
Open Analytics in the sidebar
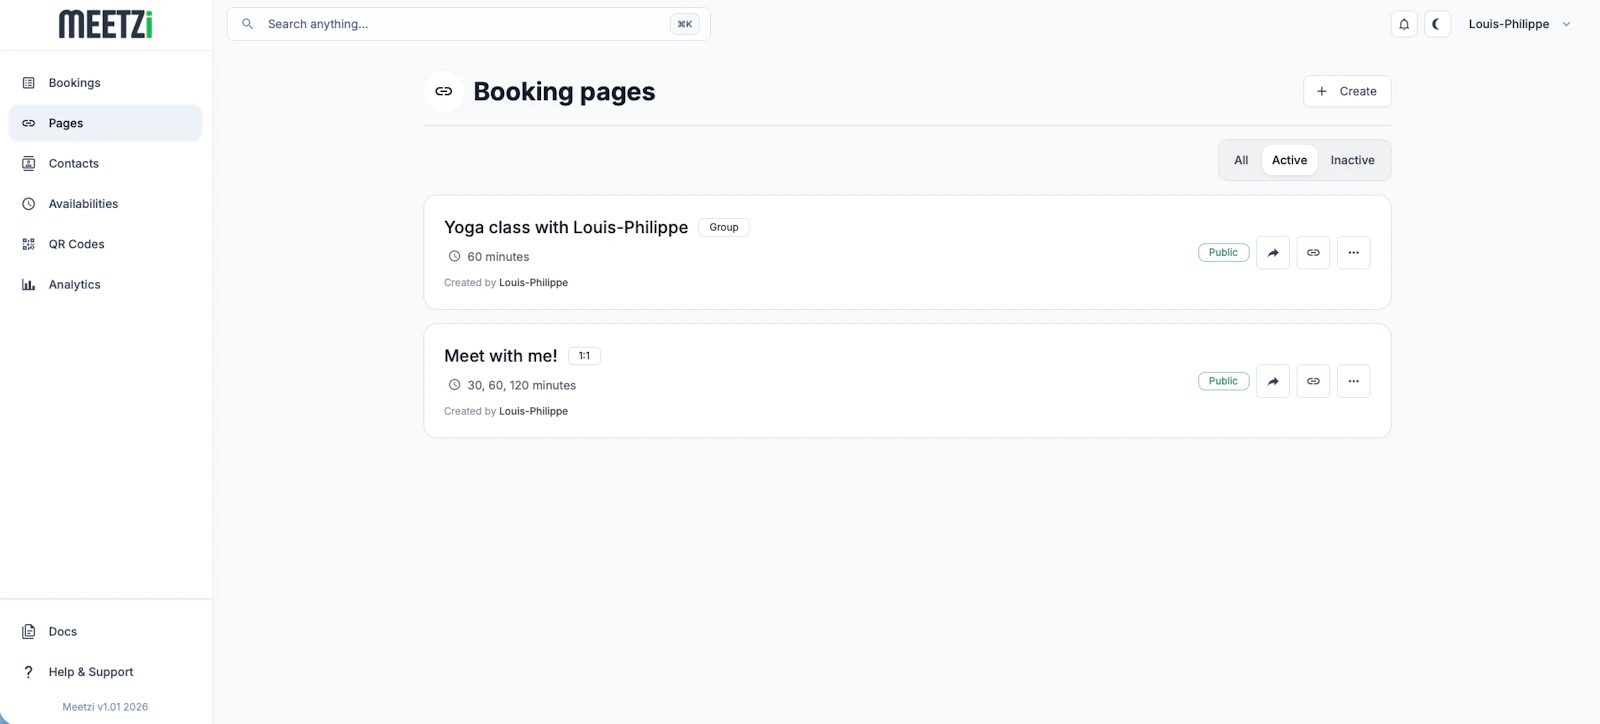(x=105, y=284)
